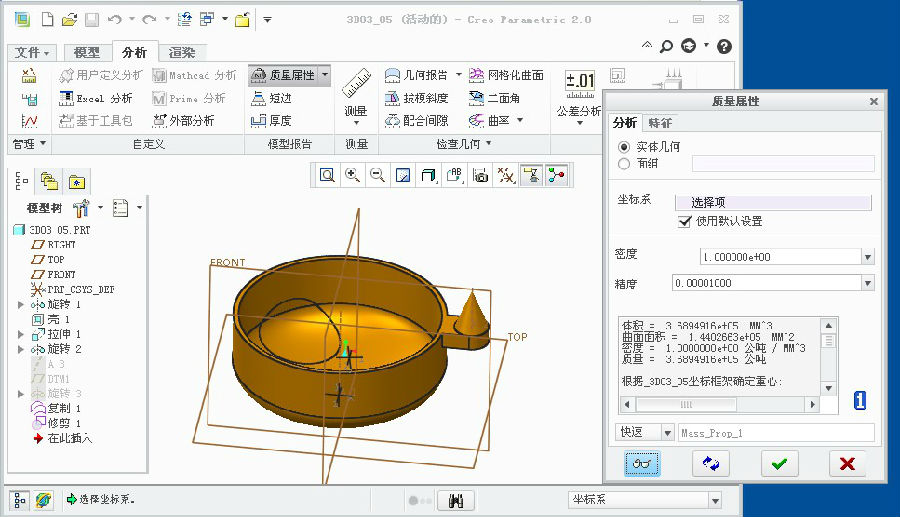Click the Zoom Out magnifier icon

click(x=378, y=175)
